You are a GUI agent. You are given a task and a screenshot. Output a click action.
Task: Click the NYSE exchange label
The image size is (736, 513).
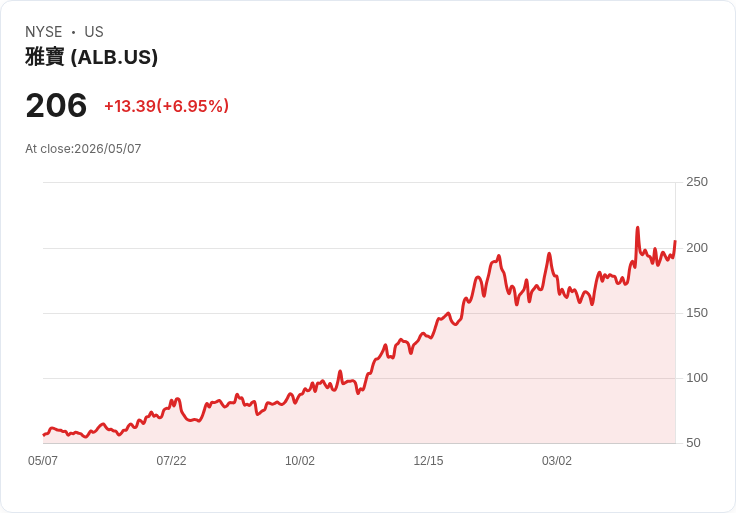[43, 32]
